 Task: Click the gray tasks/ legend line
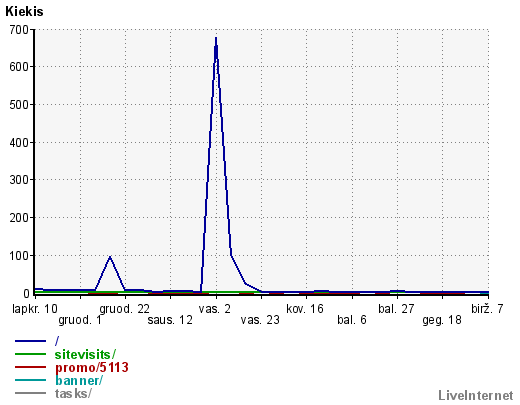pyautogui.click(x=30, y=393)
